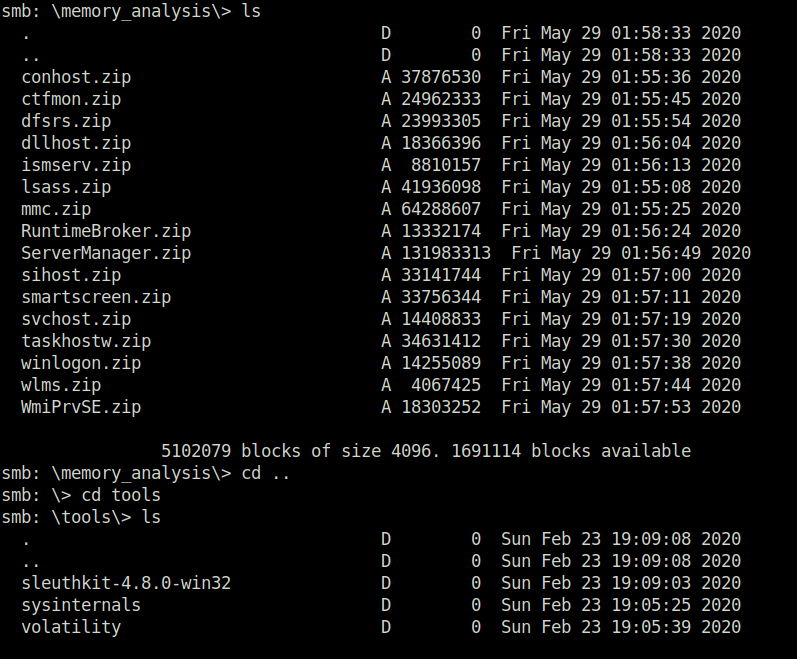Click the volatility directory name
The height and width of the screenshot is (659, 797).
click(71, 626)
